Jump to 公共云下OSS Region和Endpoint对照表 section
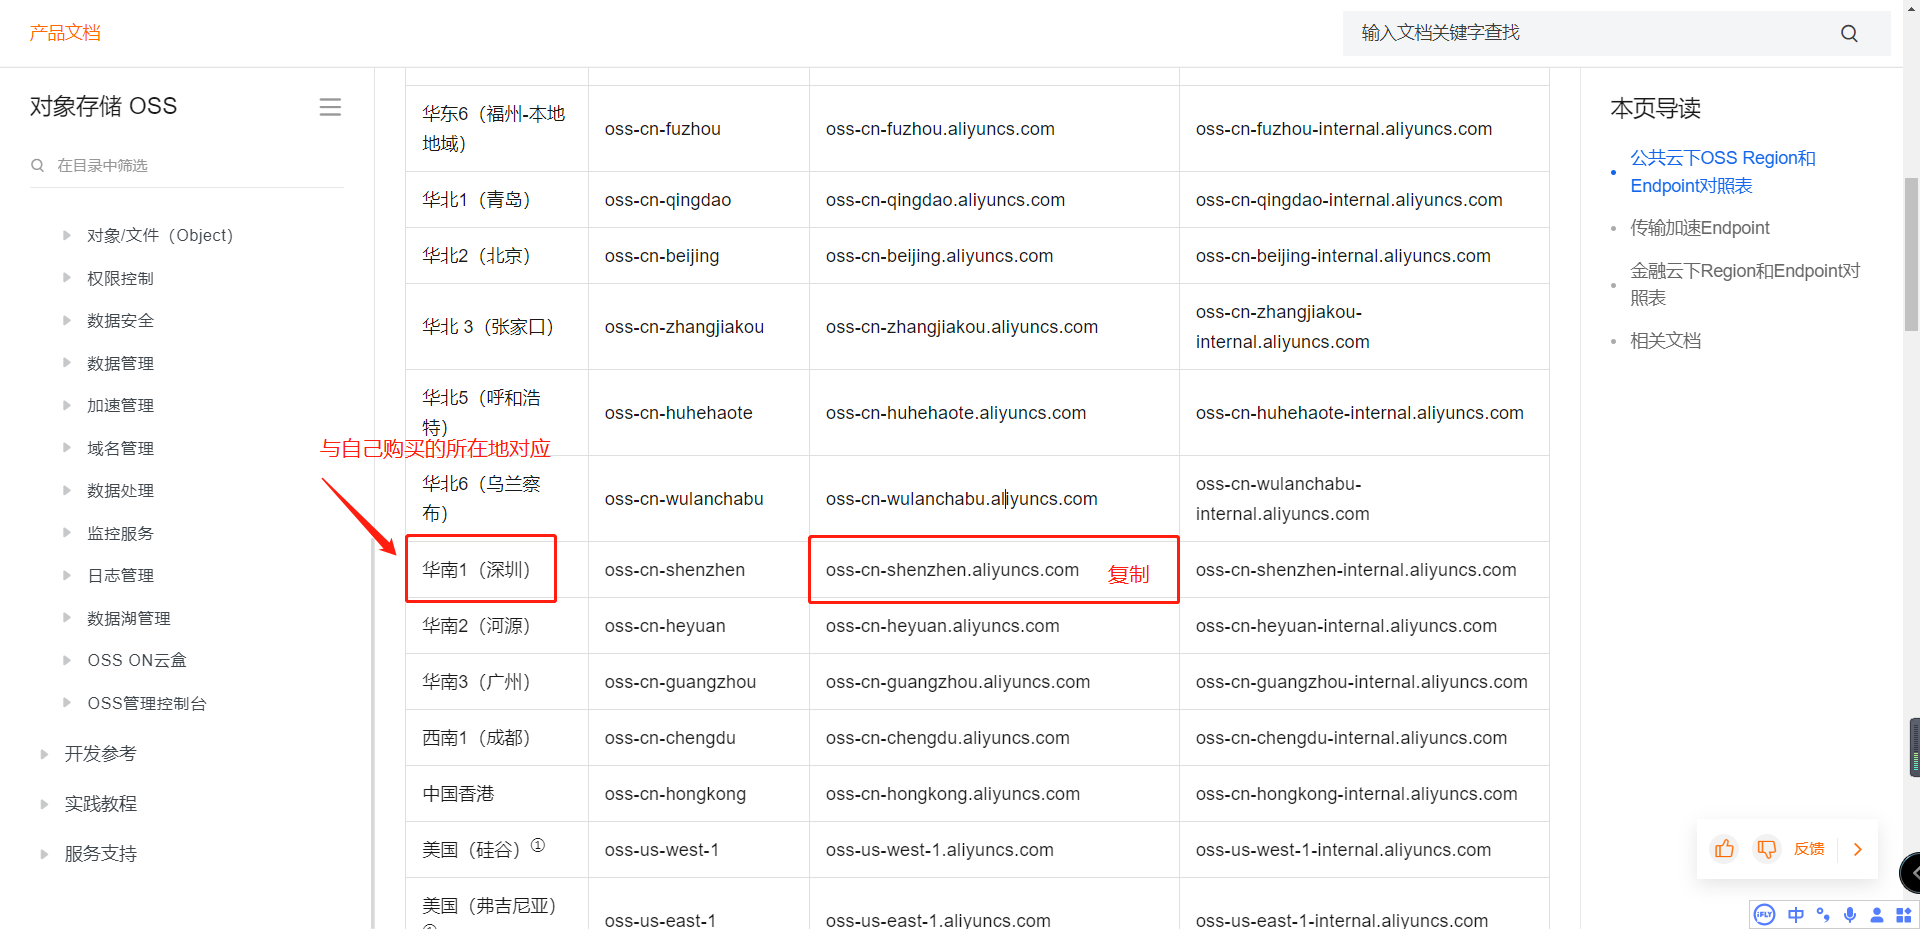This screenshot has width=1920, height=929. 1722,172
